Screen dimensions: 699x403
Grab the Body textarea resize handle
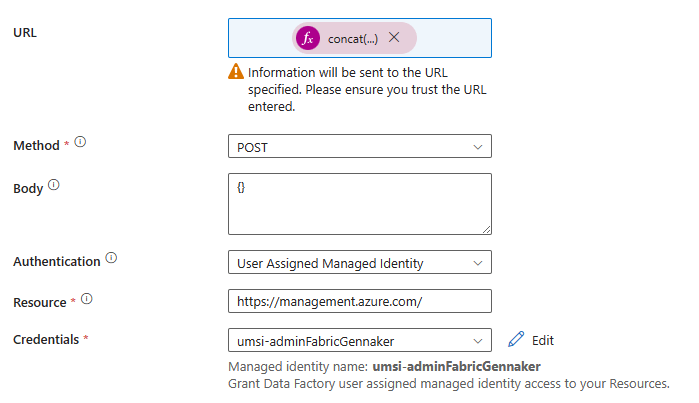pos(486,229)
